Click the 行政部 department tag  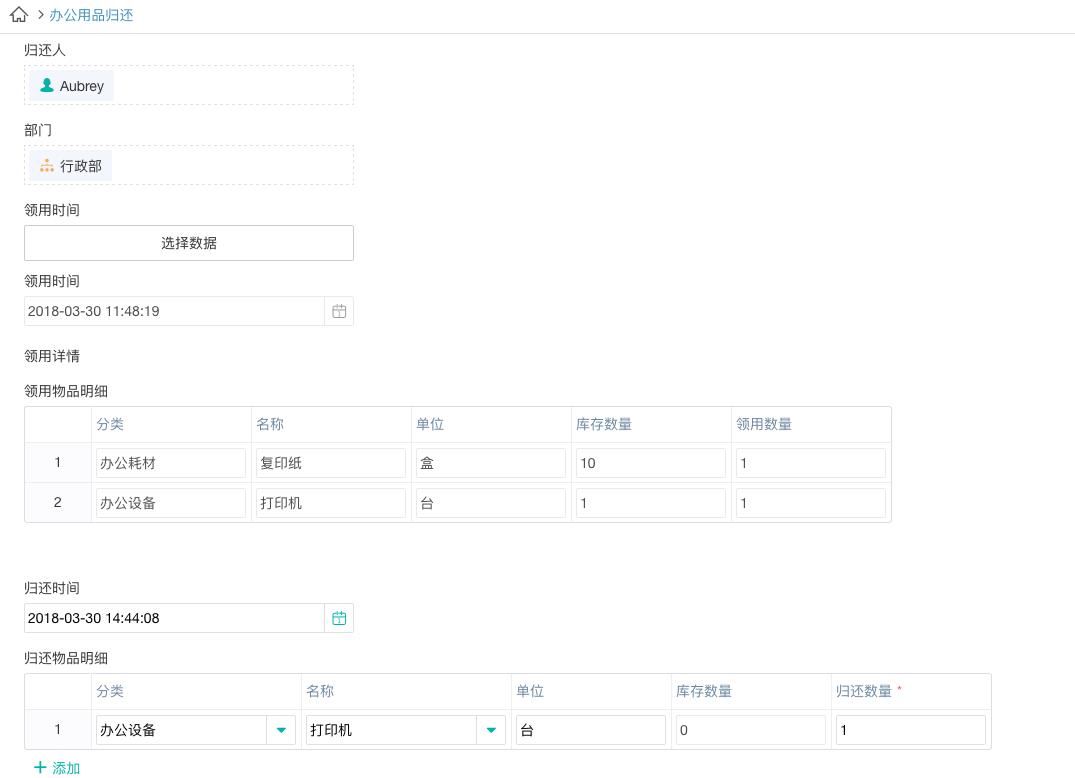[70, 166]
